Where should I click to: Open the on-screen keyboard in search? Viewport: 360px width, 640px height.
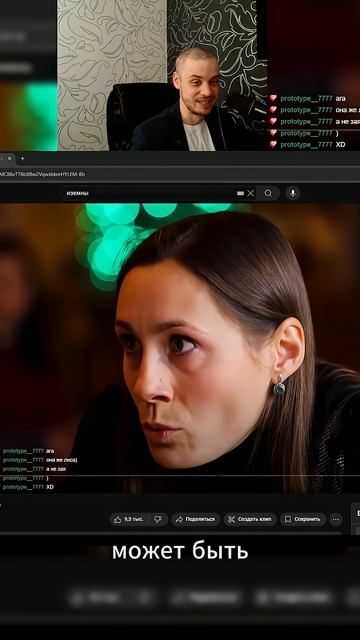point(240,193)
